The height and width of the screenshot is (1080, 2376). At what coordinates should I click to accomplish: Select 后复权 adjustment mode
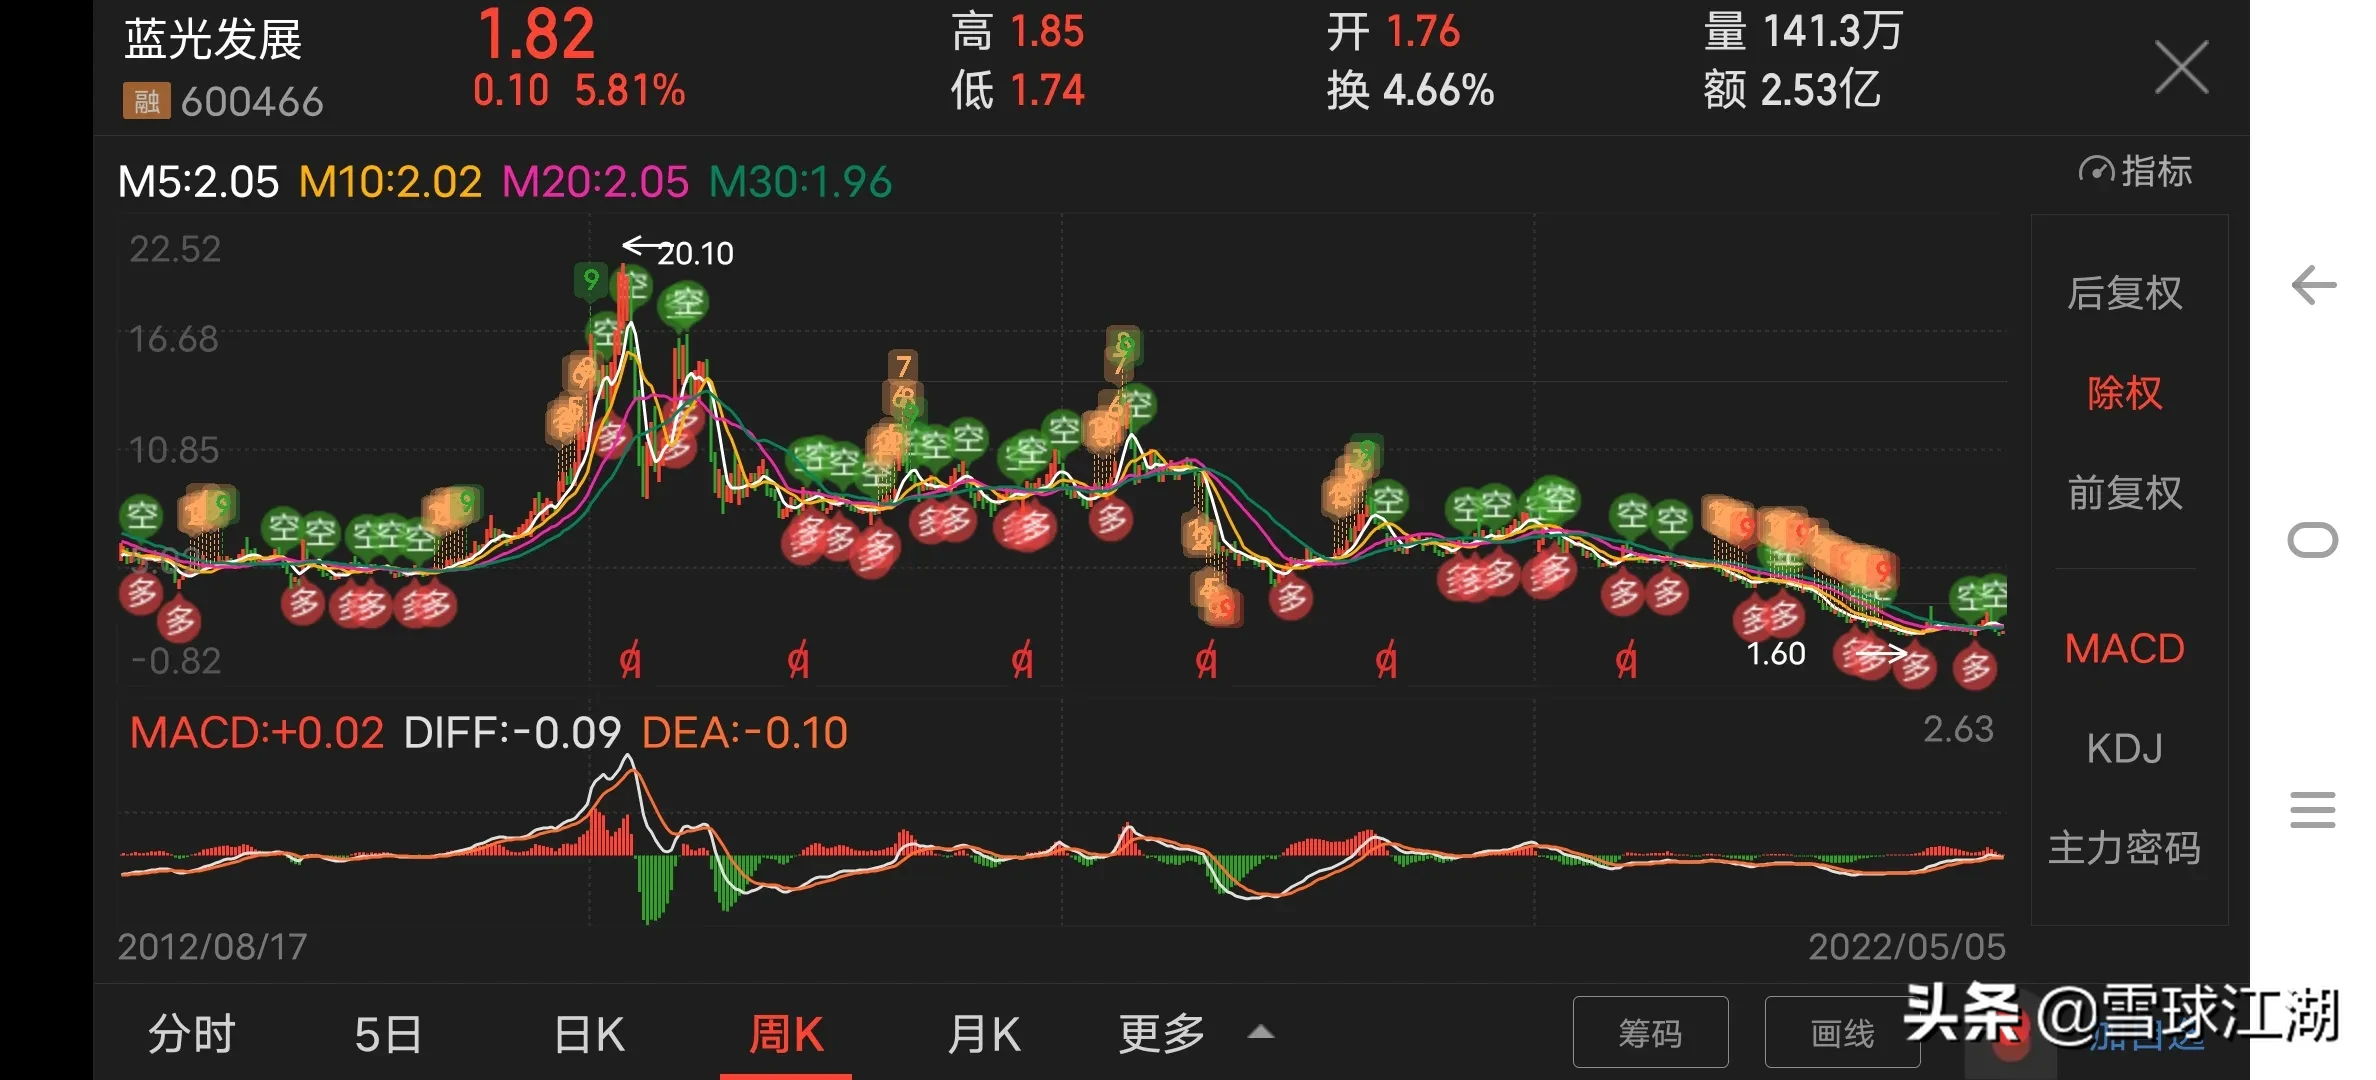point(2124,293)
